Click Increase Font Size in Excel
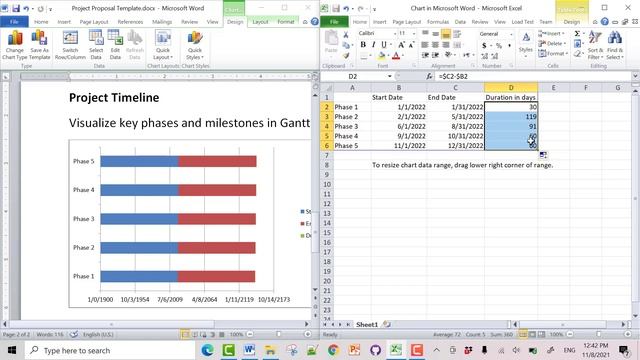The width and height of the screenshot is (640, 360). pos(402,44)
